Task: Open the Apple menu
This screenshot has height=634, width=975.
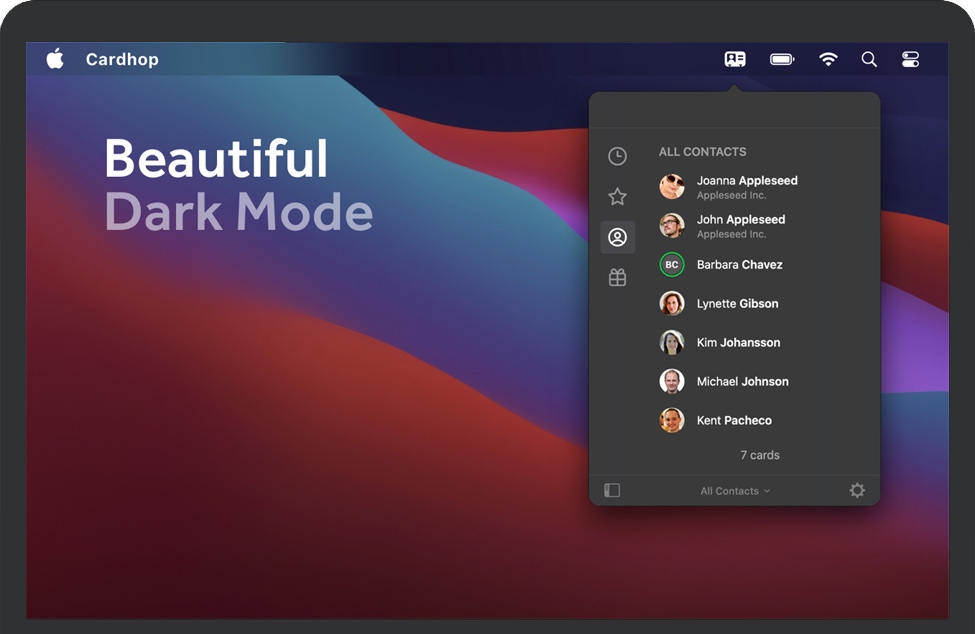Action: pos(55,59)
